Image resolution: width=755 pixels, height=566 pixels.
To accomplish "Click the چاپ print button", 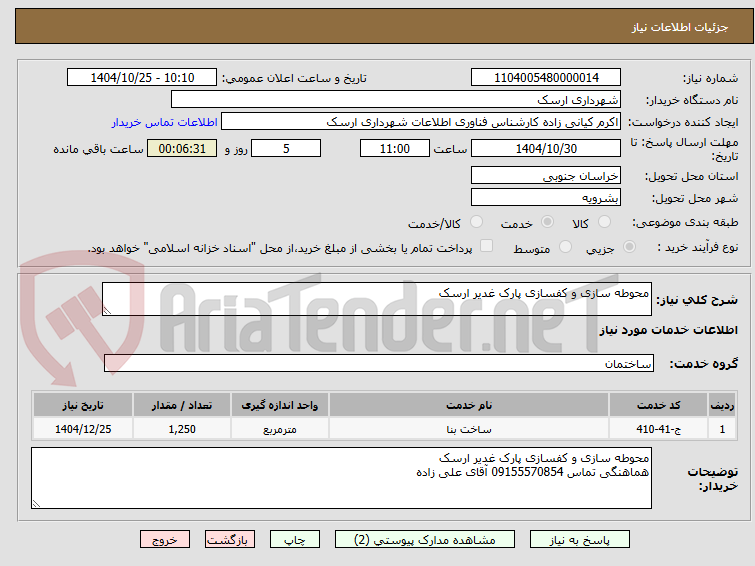I will point(295,540).
